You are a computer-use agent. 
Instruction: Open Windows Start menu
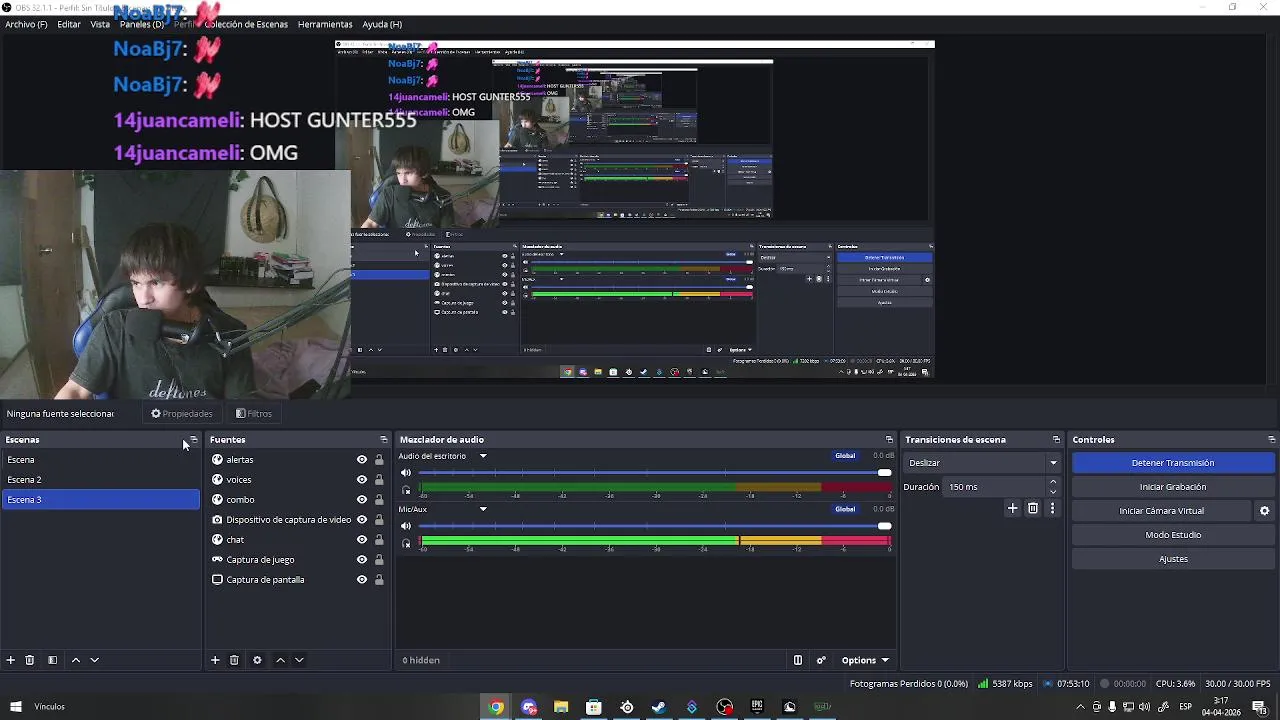(16, 707)
